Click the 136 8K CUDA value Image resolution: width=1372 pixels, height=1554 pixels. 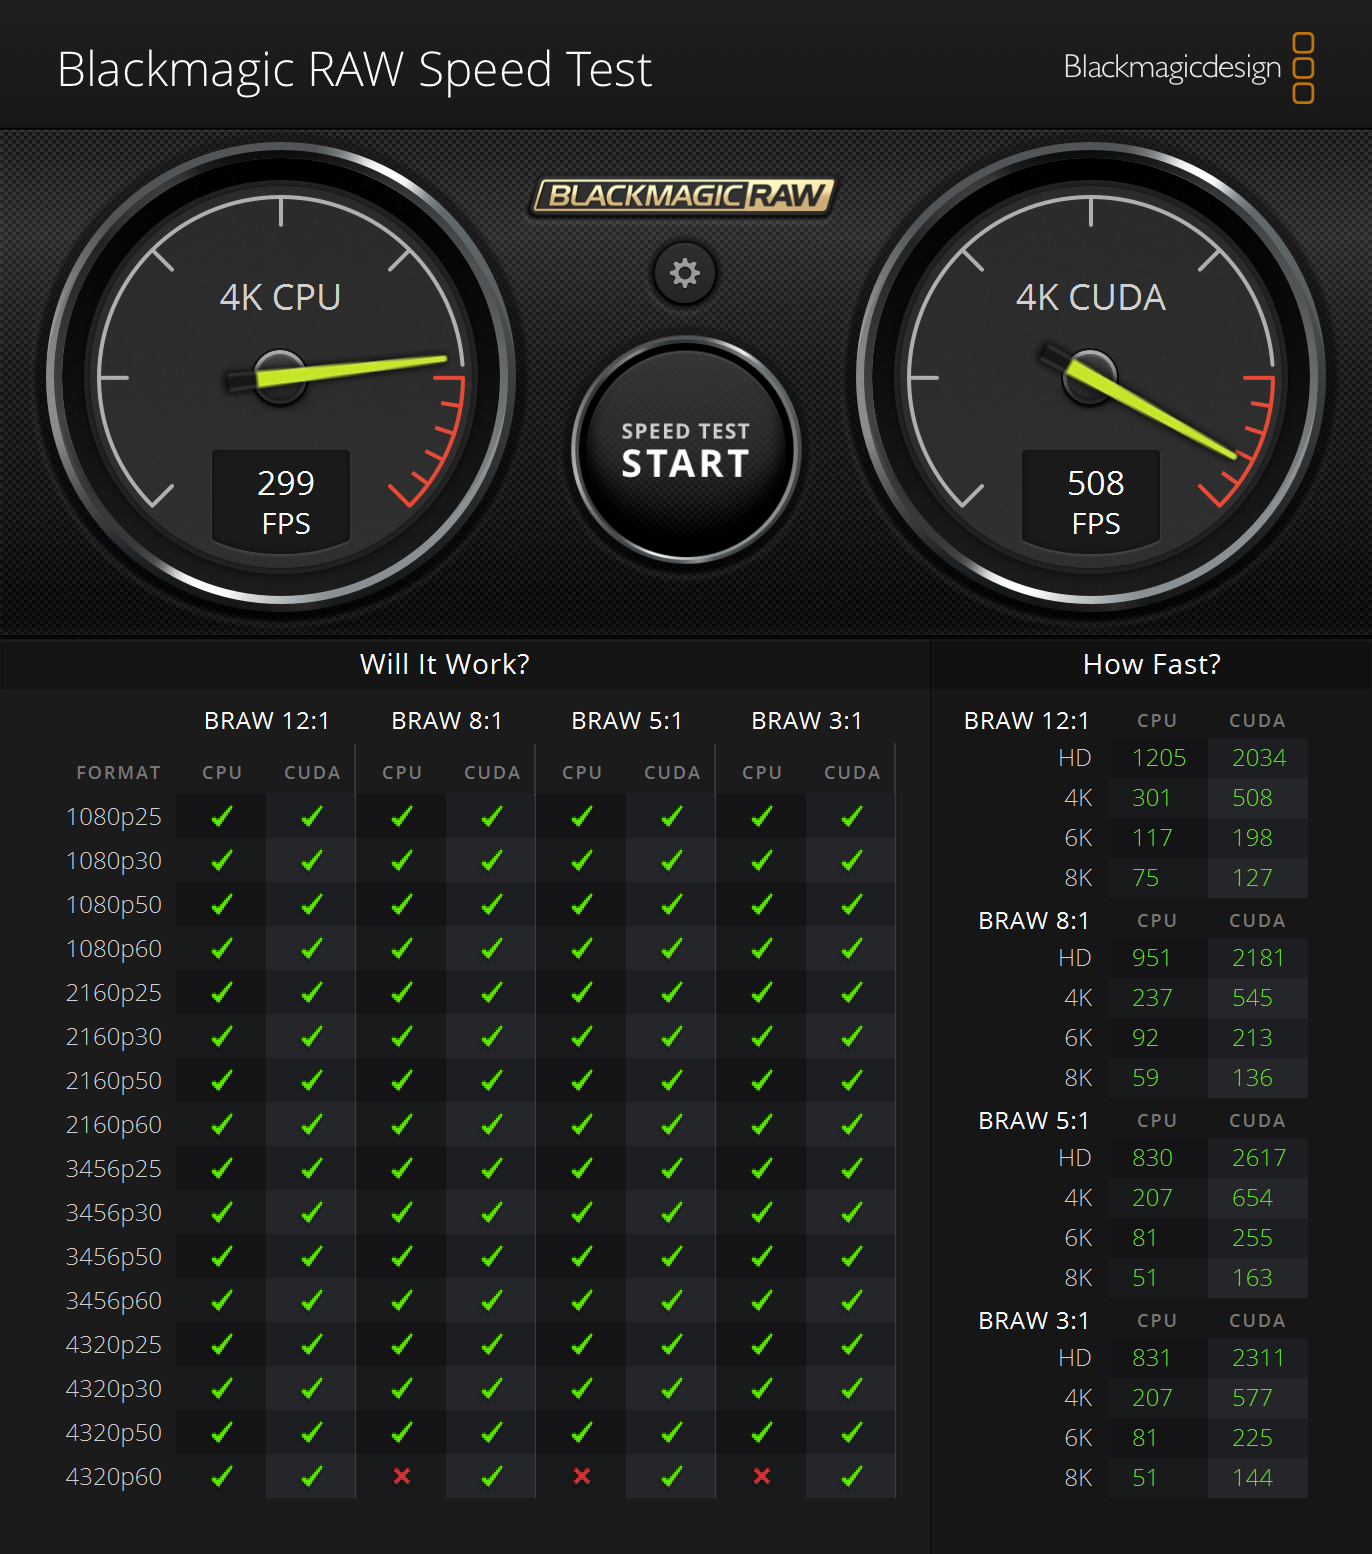tap(1252, 1078)
